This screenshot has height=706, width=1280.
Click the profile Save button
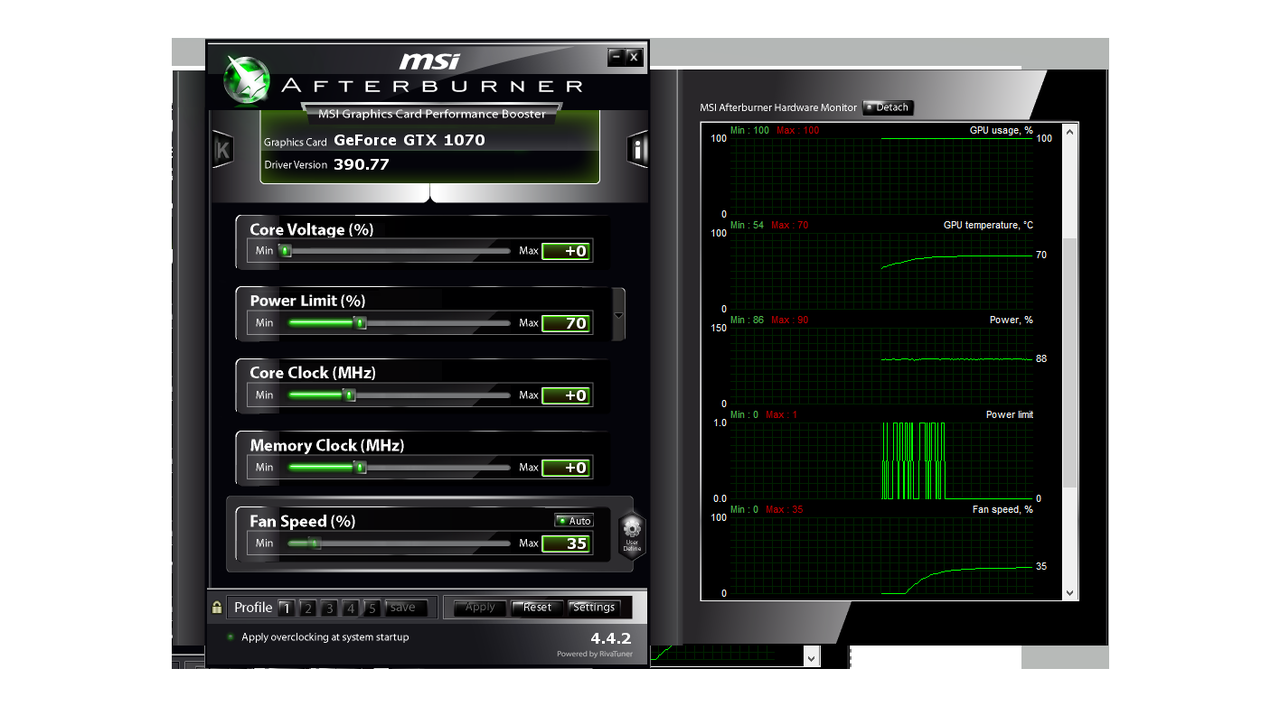pos(404,608)
